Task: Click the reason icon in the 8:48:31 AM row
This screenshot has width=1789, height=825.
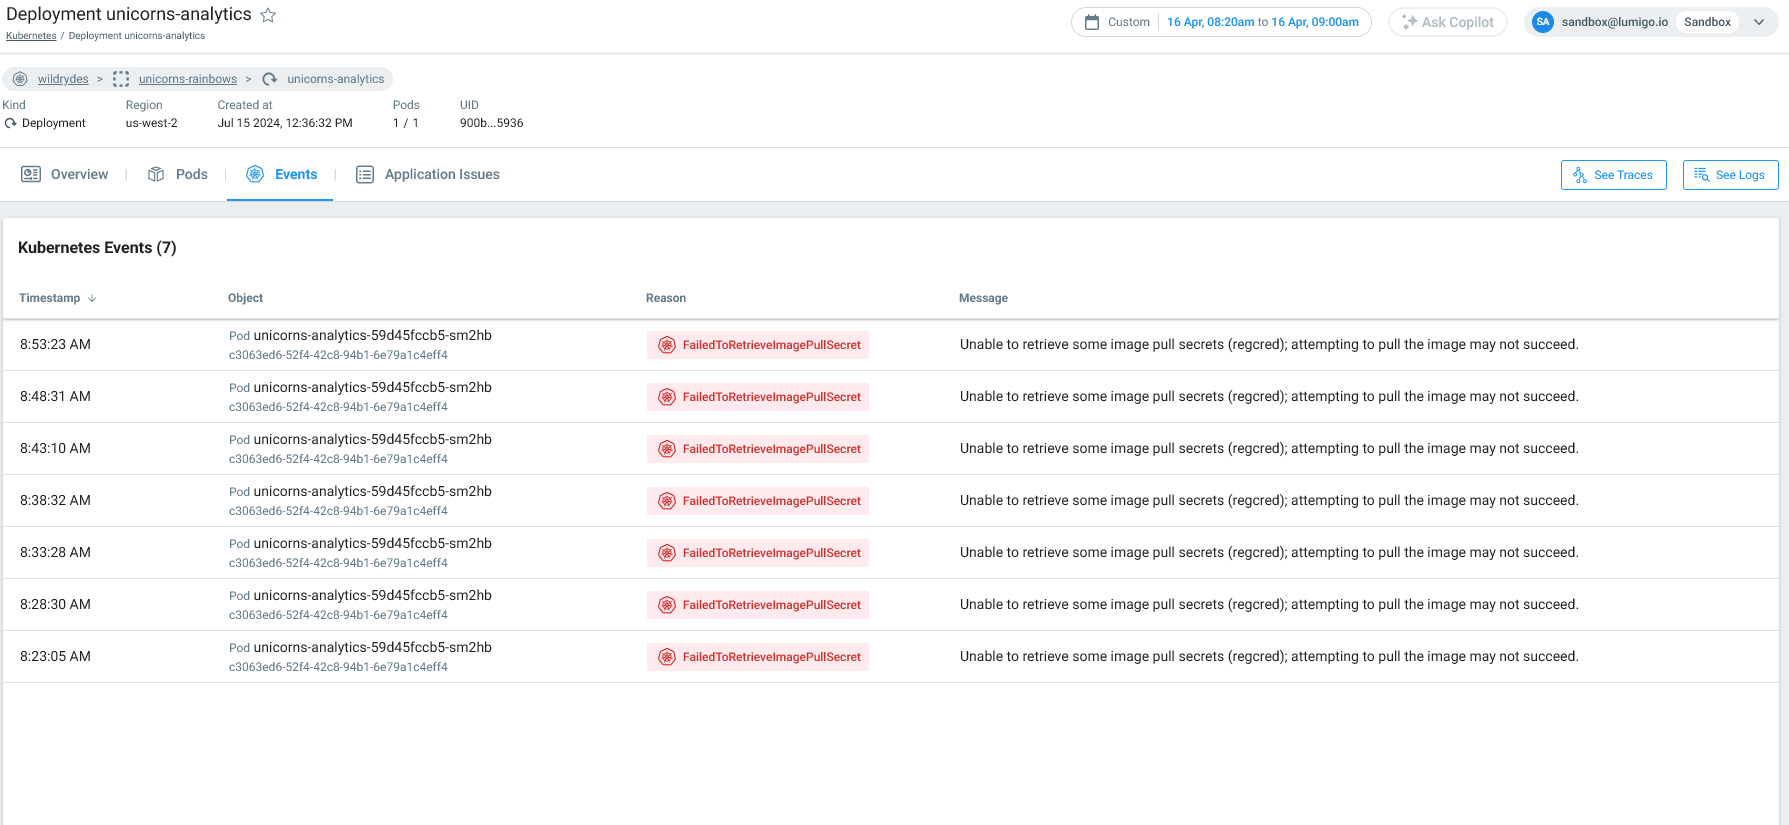Action: click(667, 397)
